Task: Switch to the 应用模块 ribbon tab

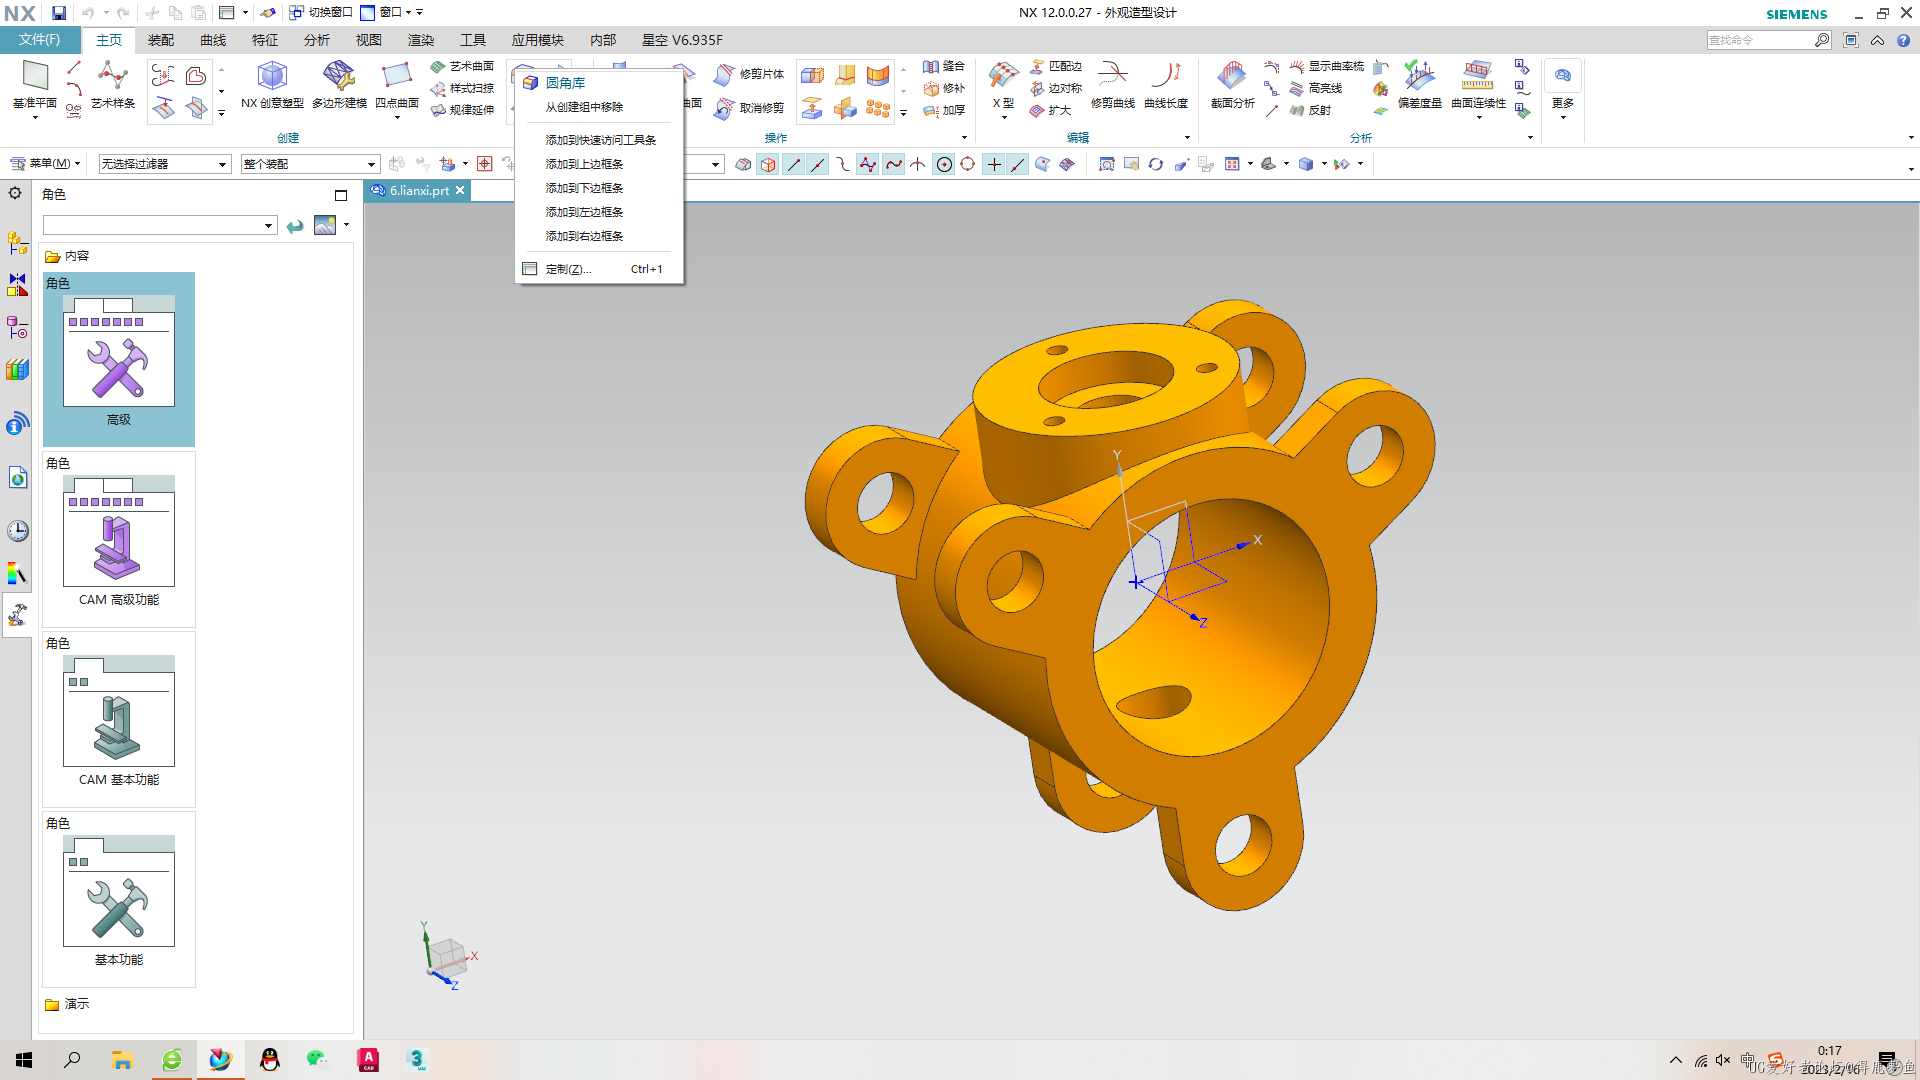Action: coord(538,40)
